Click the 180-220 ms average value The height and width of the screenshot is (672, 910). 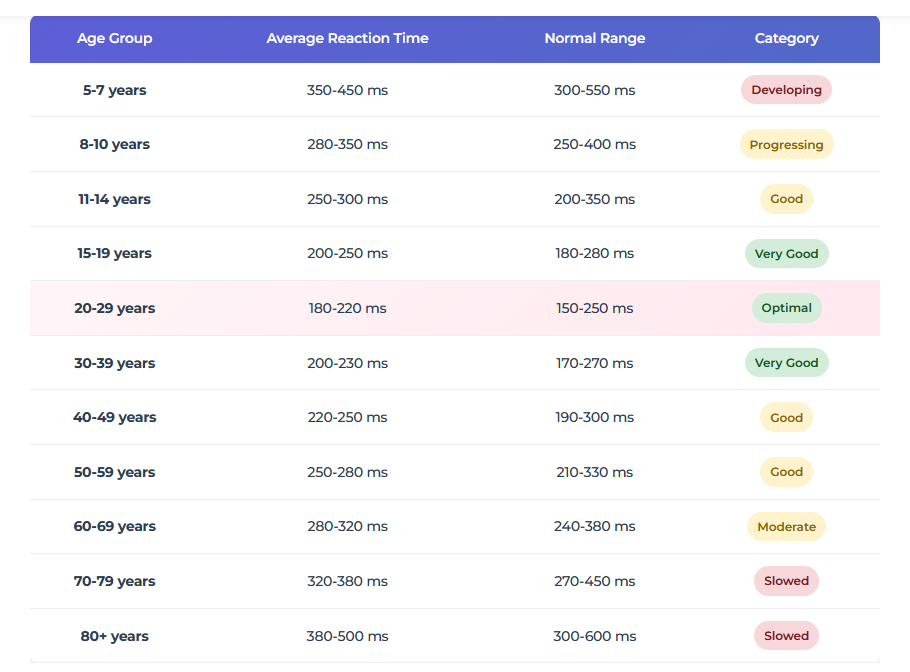[347, 308]
